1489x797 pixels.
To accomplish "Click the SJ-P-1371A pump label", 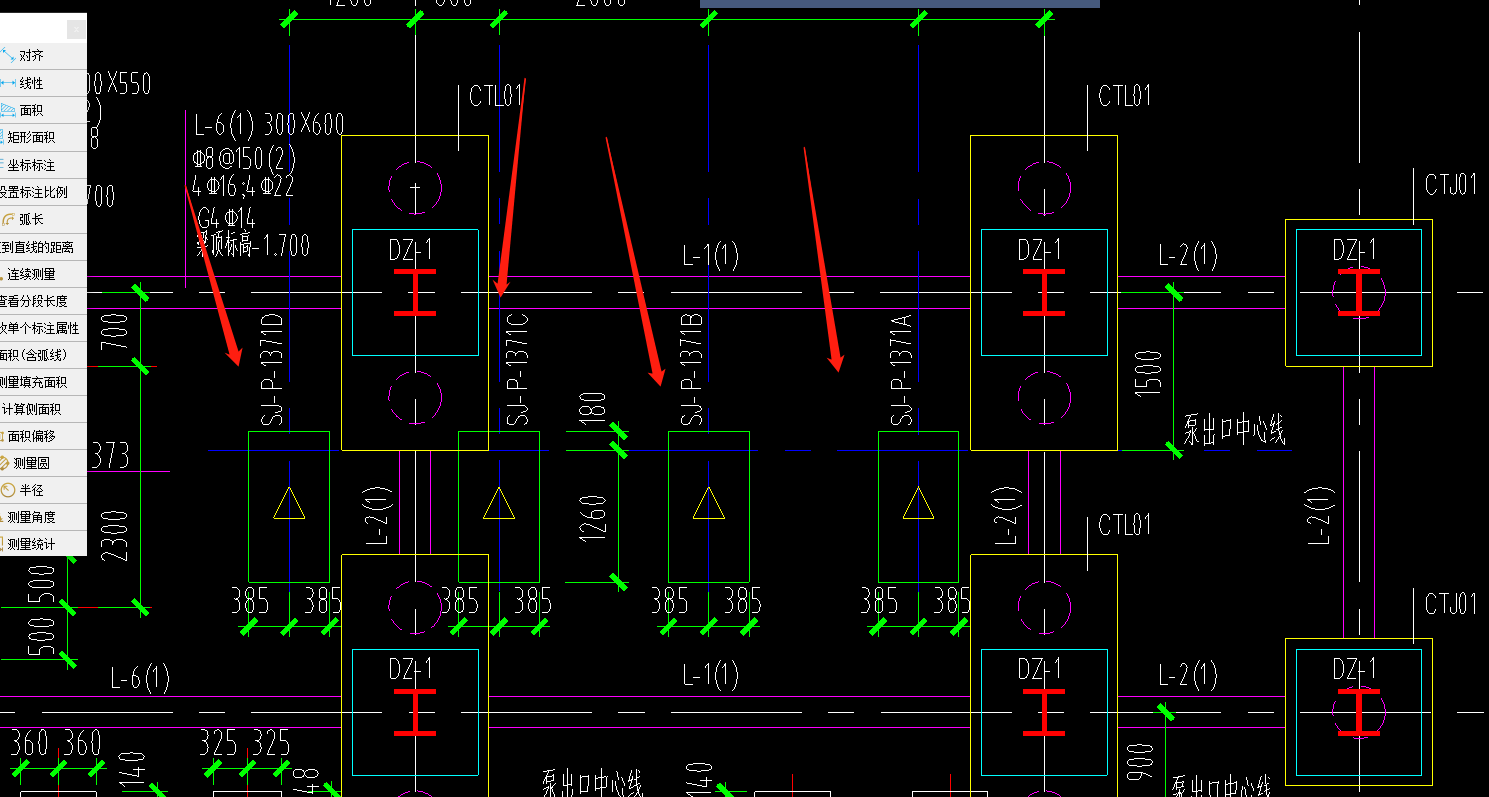I will click(903, 369).
